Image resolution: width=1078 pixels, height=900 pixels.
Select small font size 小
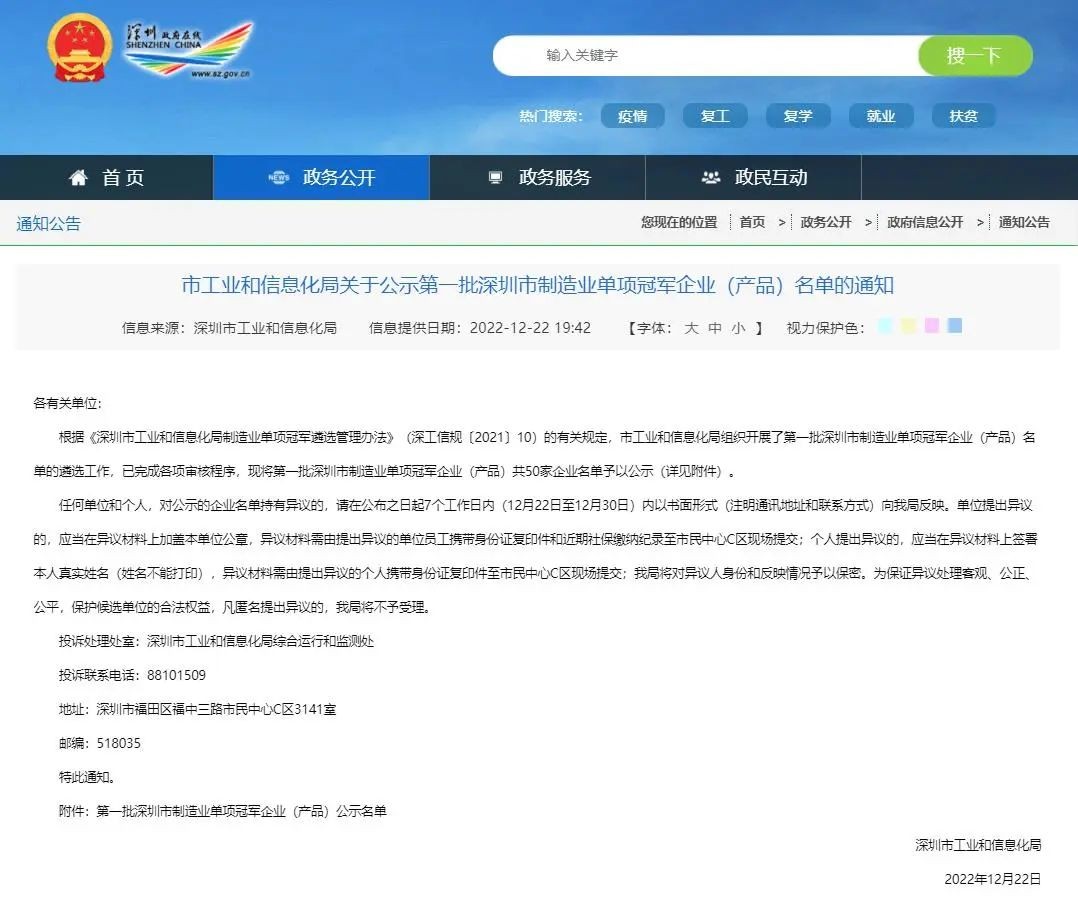point(737,328)
